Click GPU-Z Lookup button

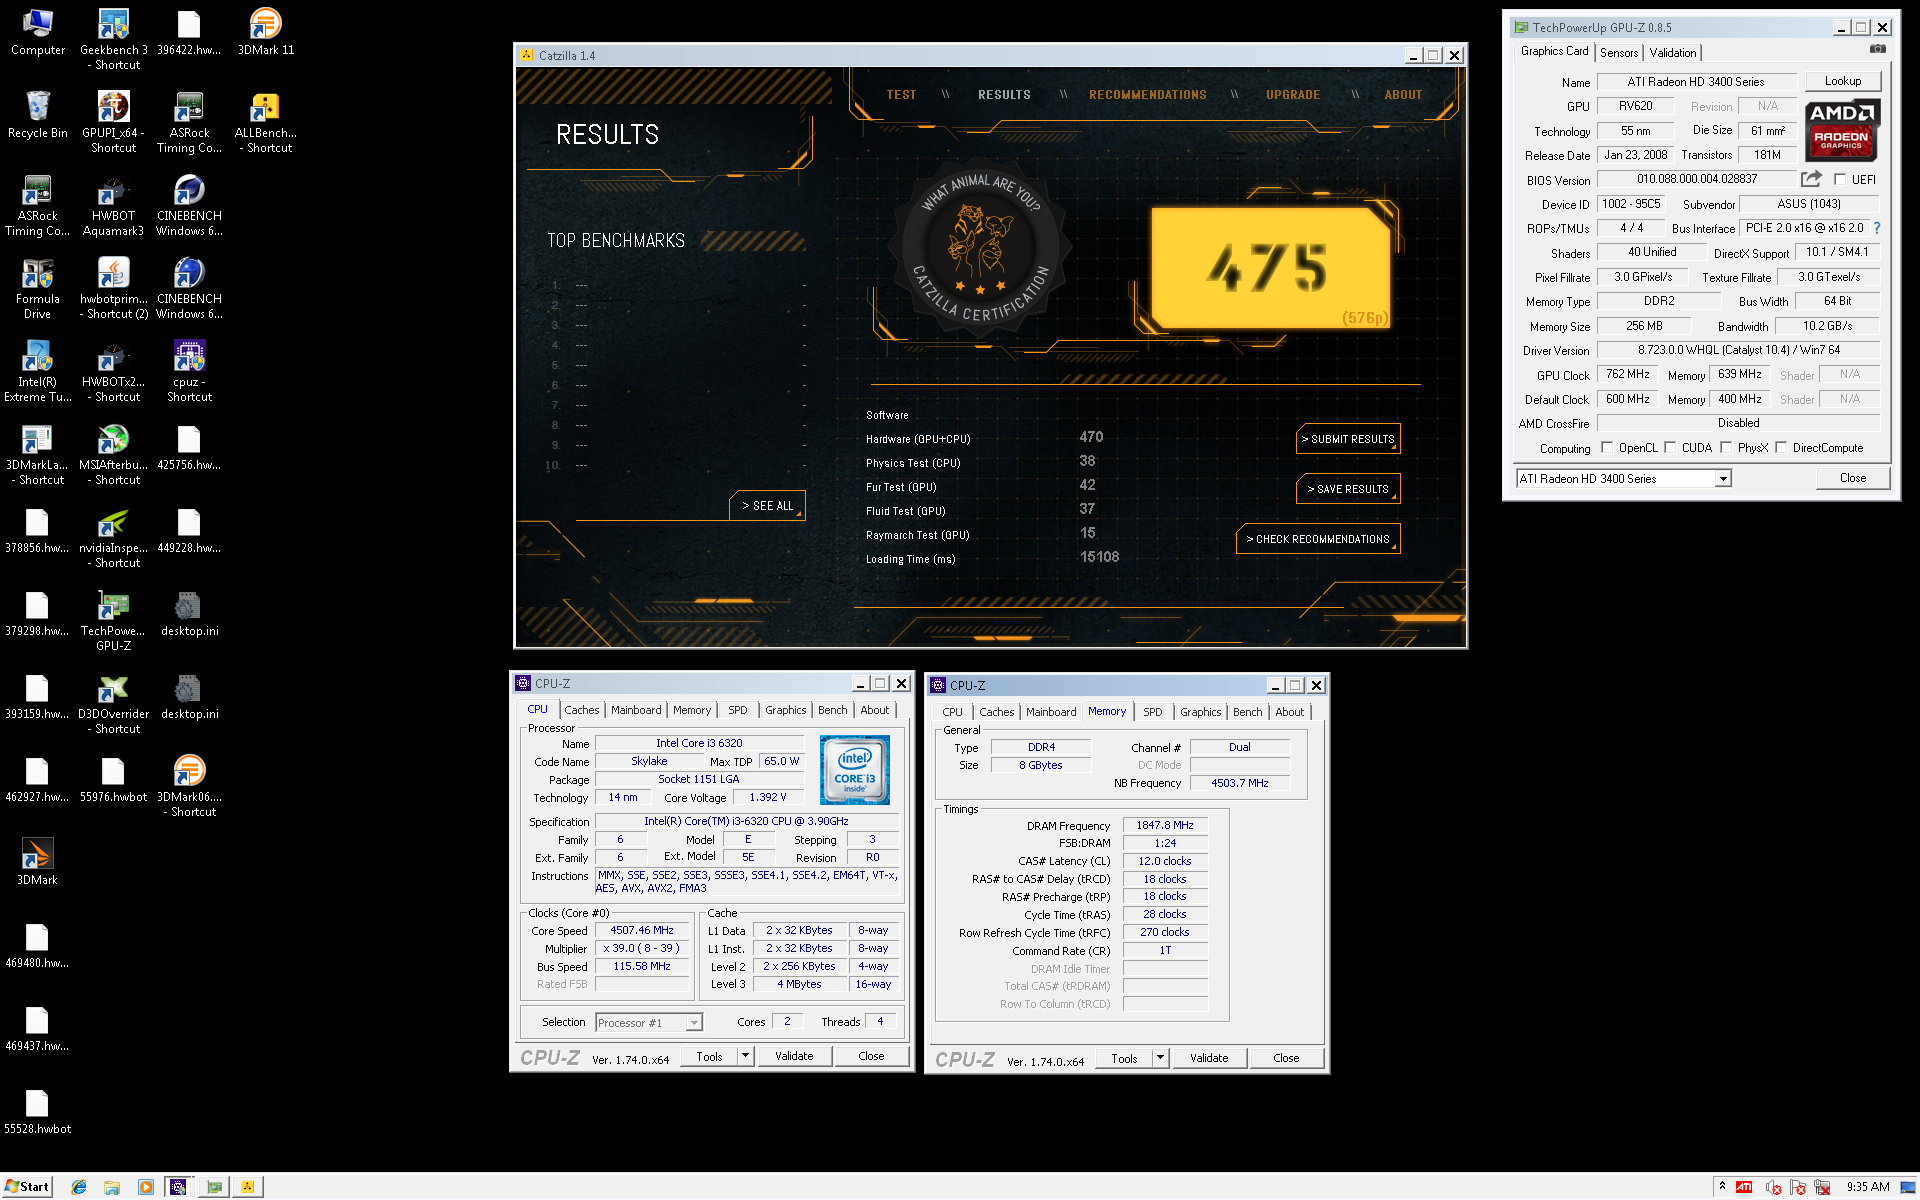pyautogui.click(x=1843, y=81)
